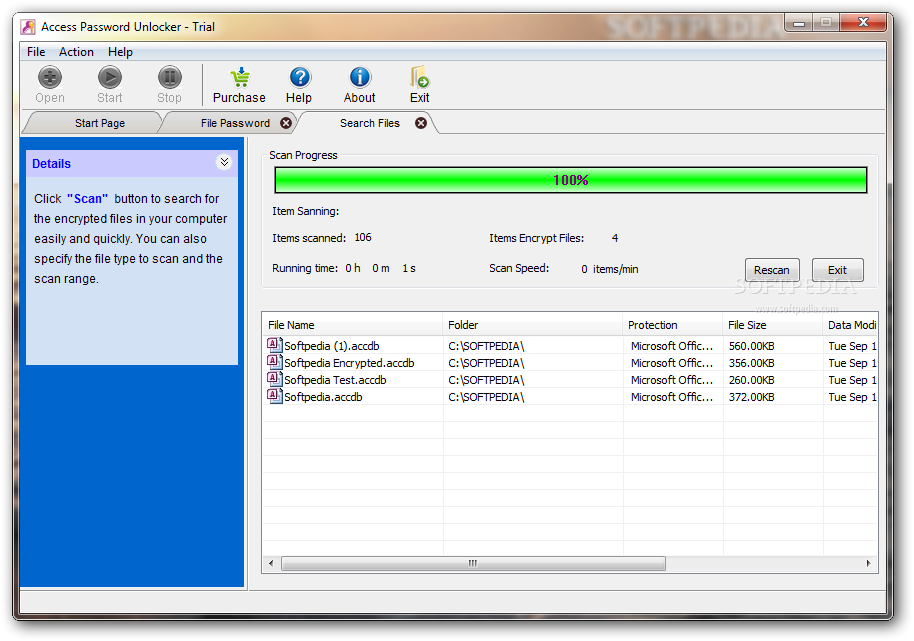This screenshot has width=914, height=641.
Task: Click the Exit button in Scan Progress
Action: pyautogui.click(x=838, y=270)
